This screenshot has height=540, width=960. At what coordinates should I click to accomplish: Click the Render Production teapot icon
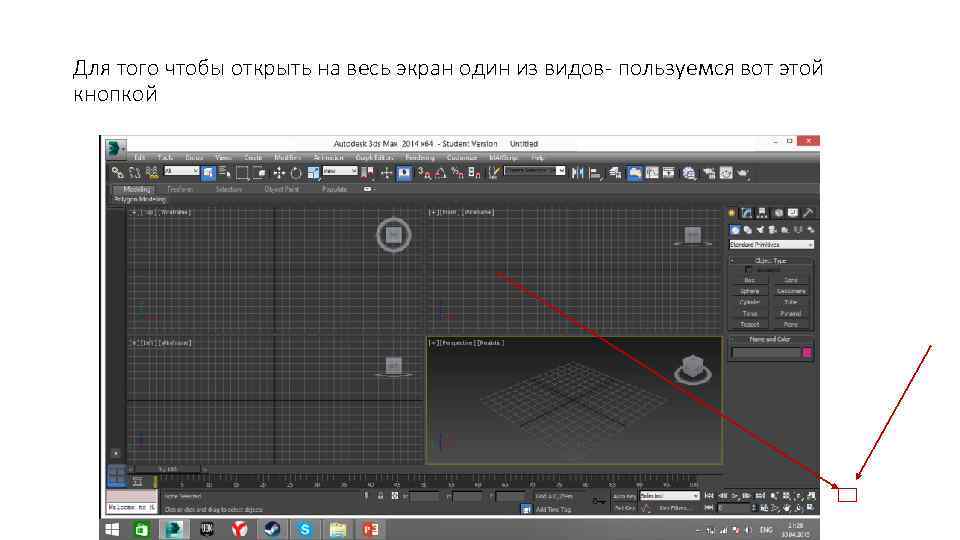pos(743,174)
